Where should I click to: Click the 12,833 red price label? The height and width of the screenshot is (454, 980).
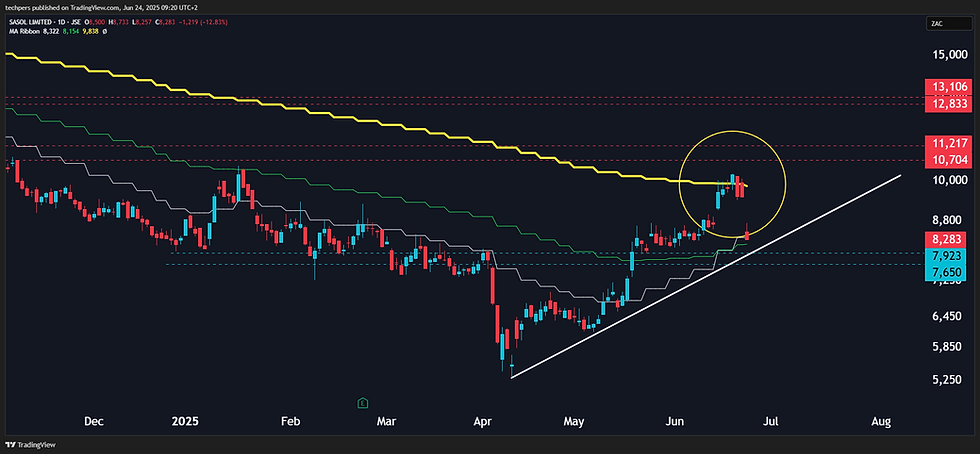coord(947,104)
